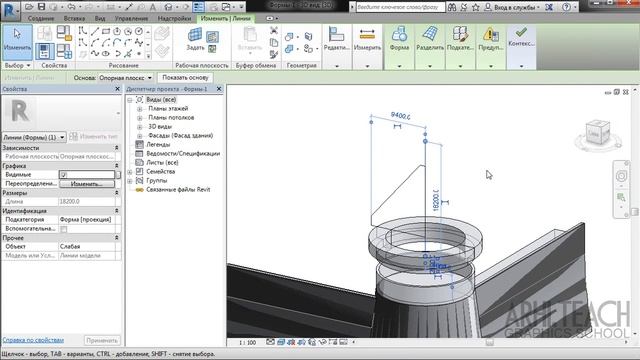
Task: Select the Изменить (Modify) arrow tool
Action: (x=17, y=42)
